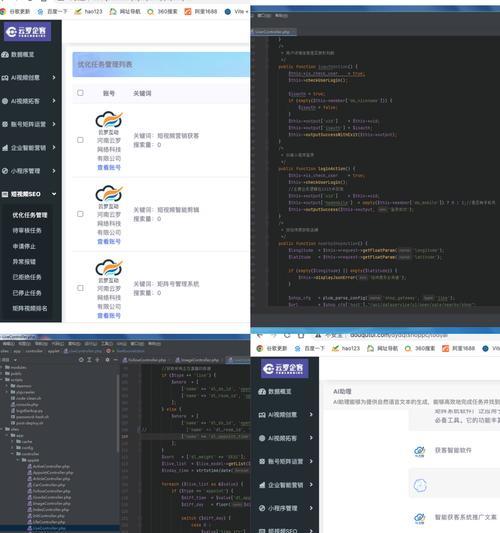Click 云罗企客 logo in top-left browser window

(27, 32)
